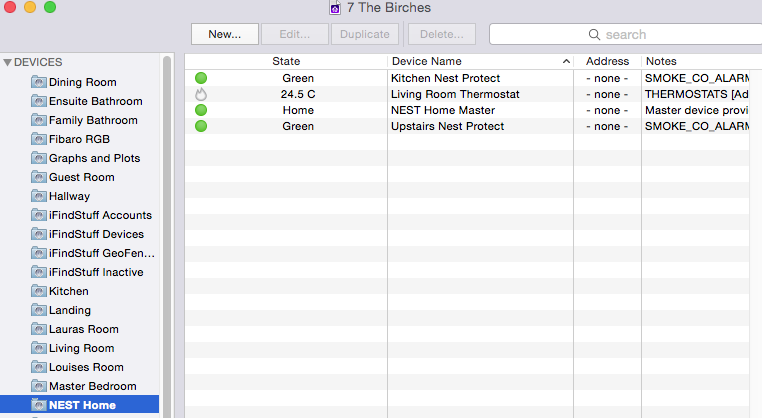Click the NEST Home folder icon
Viewport: 762px width, 418px height.
(39, 404)
